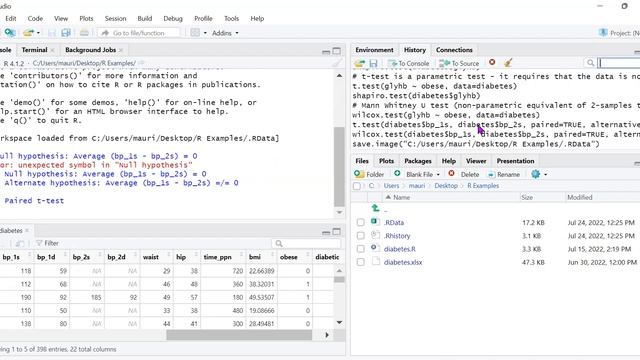
Task: Click the New Project icon in main toolbar
Action: [x=10, y=33]
